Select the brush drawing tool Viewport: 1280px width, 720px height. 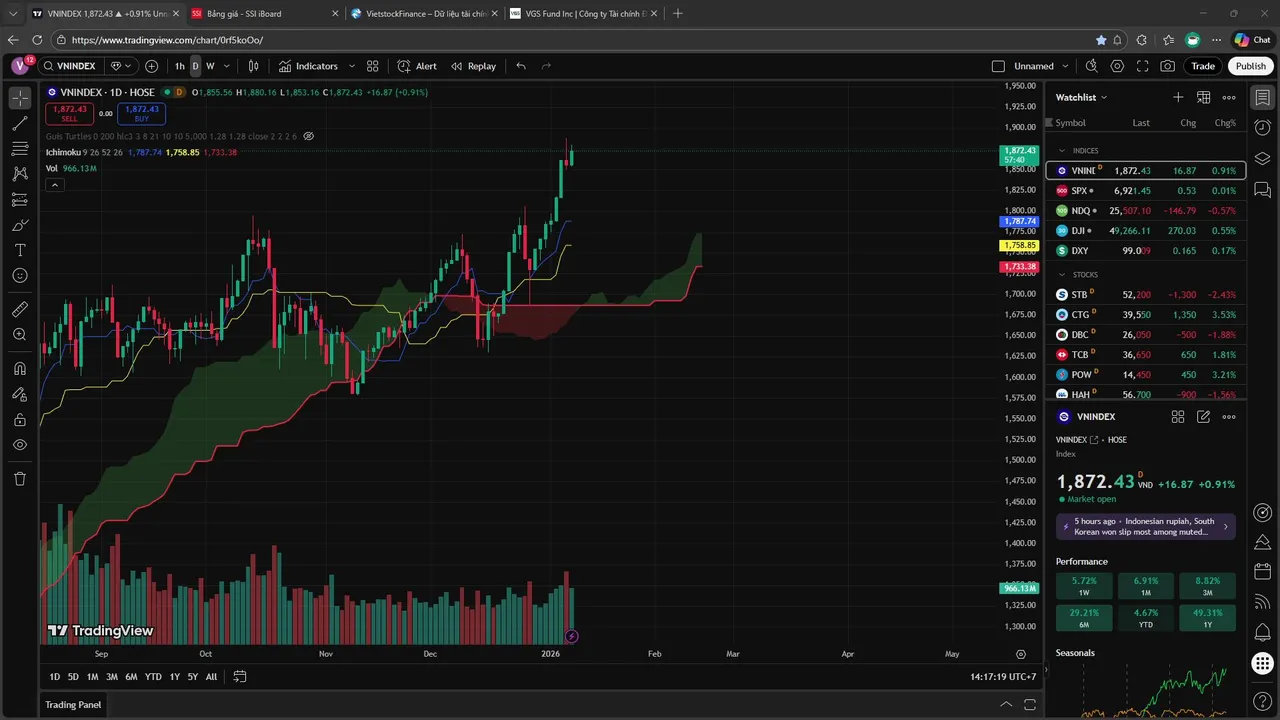[20, 225]
